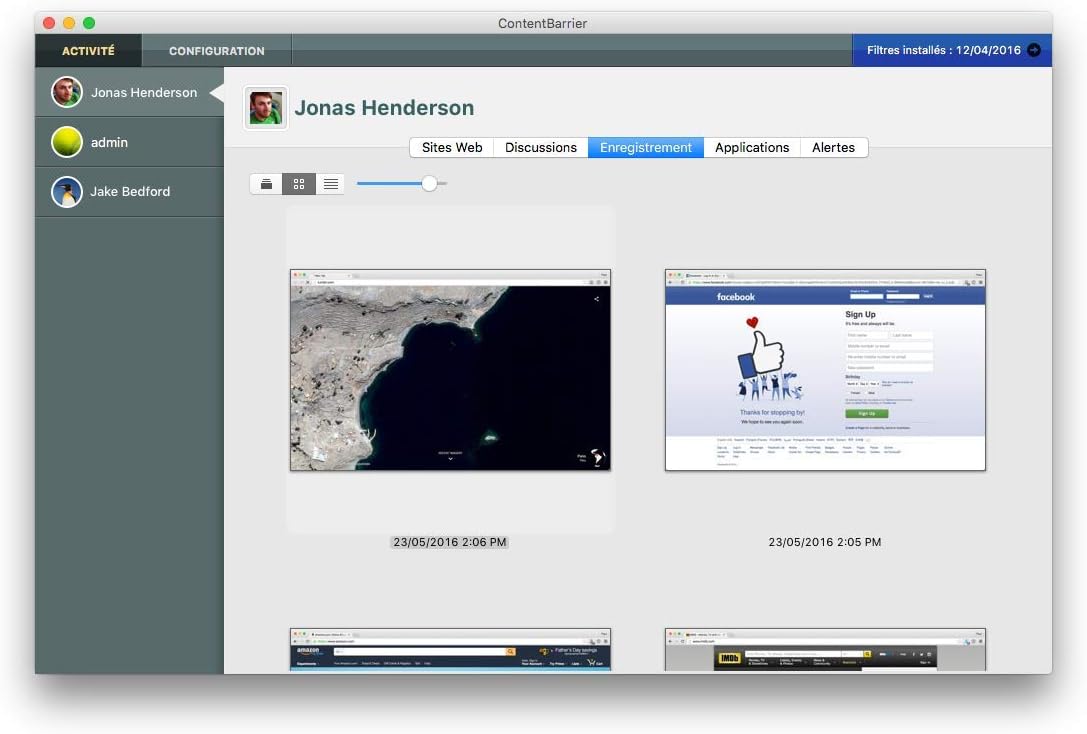This screenshot has height=734, width=1087.
Task: Select the grid view icon
Action: [298, 183]
